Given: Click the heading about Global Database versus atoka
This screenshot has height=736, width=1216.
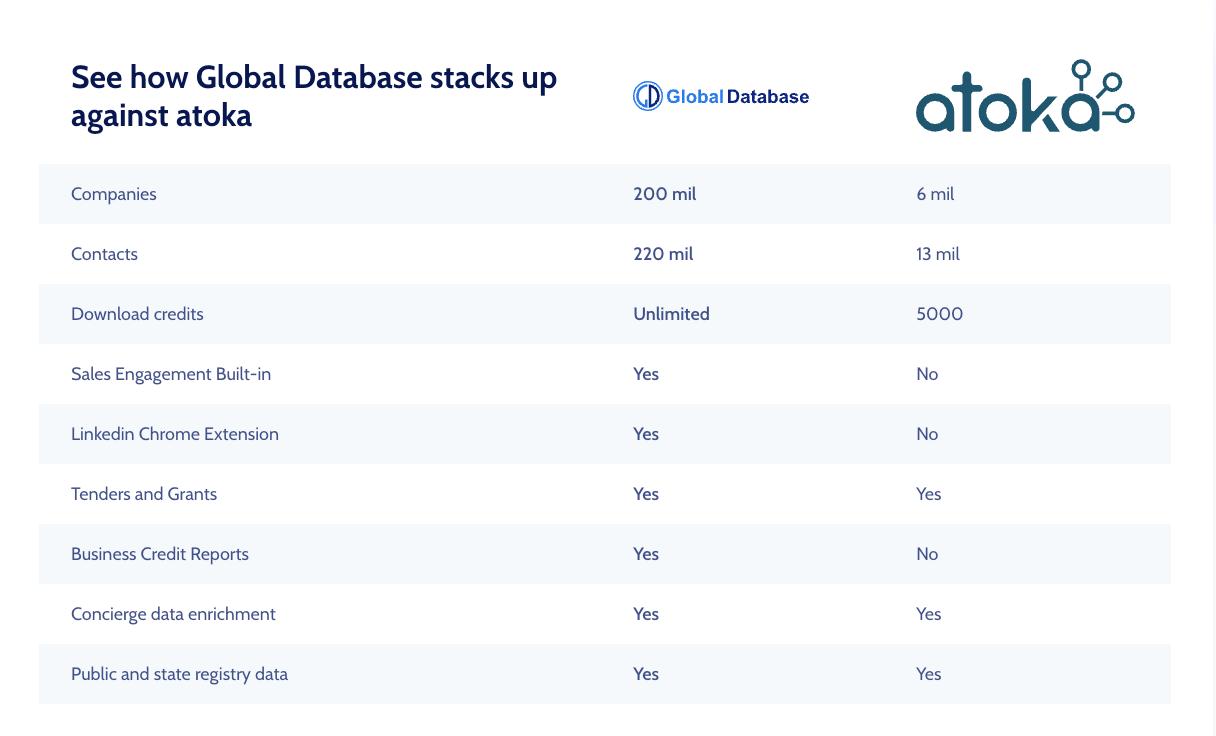Looking at the screenshot, I should [x=314, y=96].
